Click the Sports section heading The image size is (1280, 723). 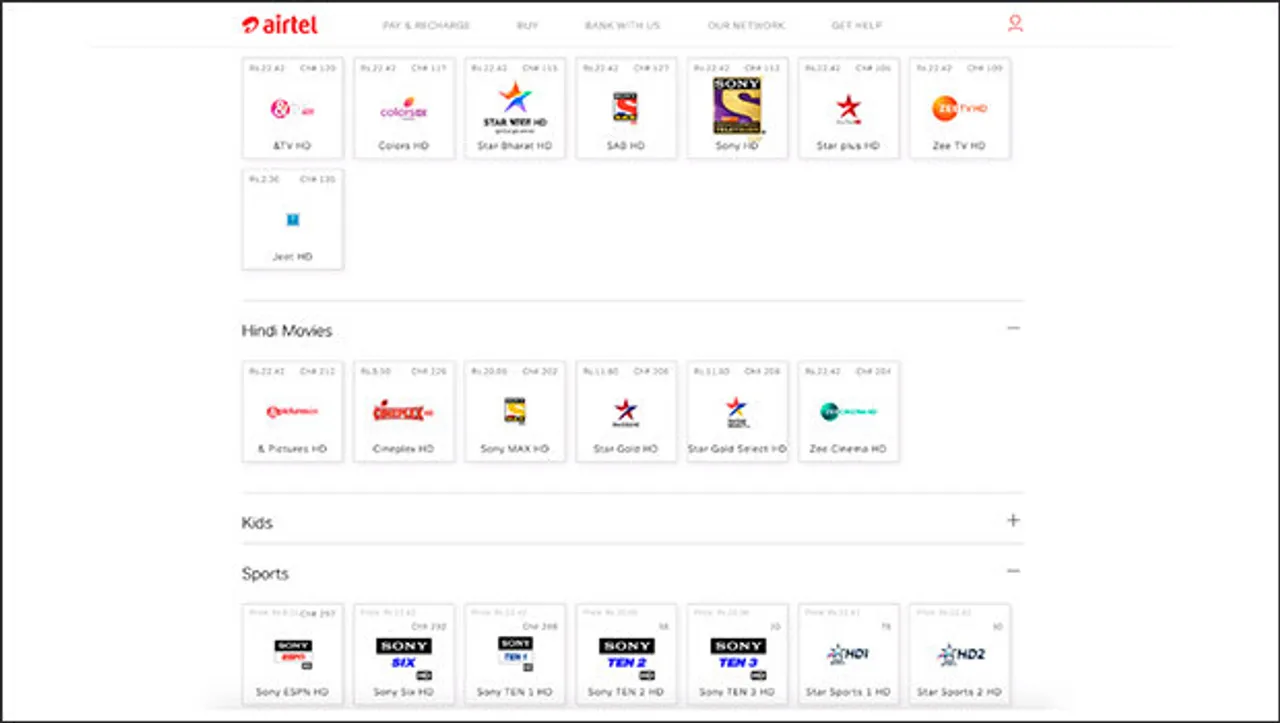(265, 574)
